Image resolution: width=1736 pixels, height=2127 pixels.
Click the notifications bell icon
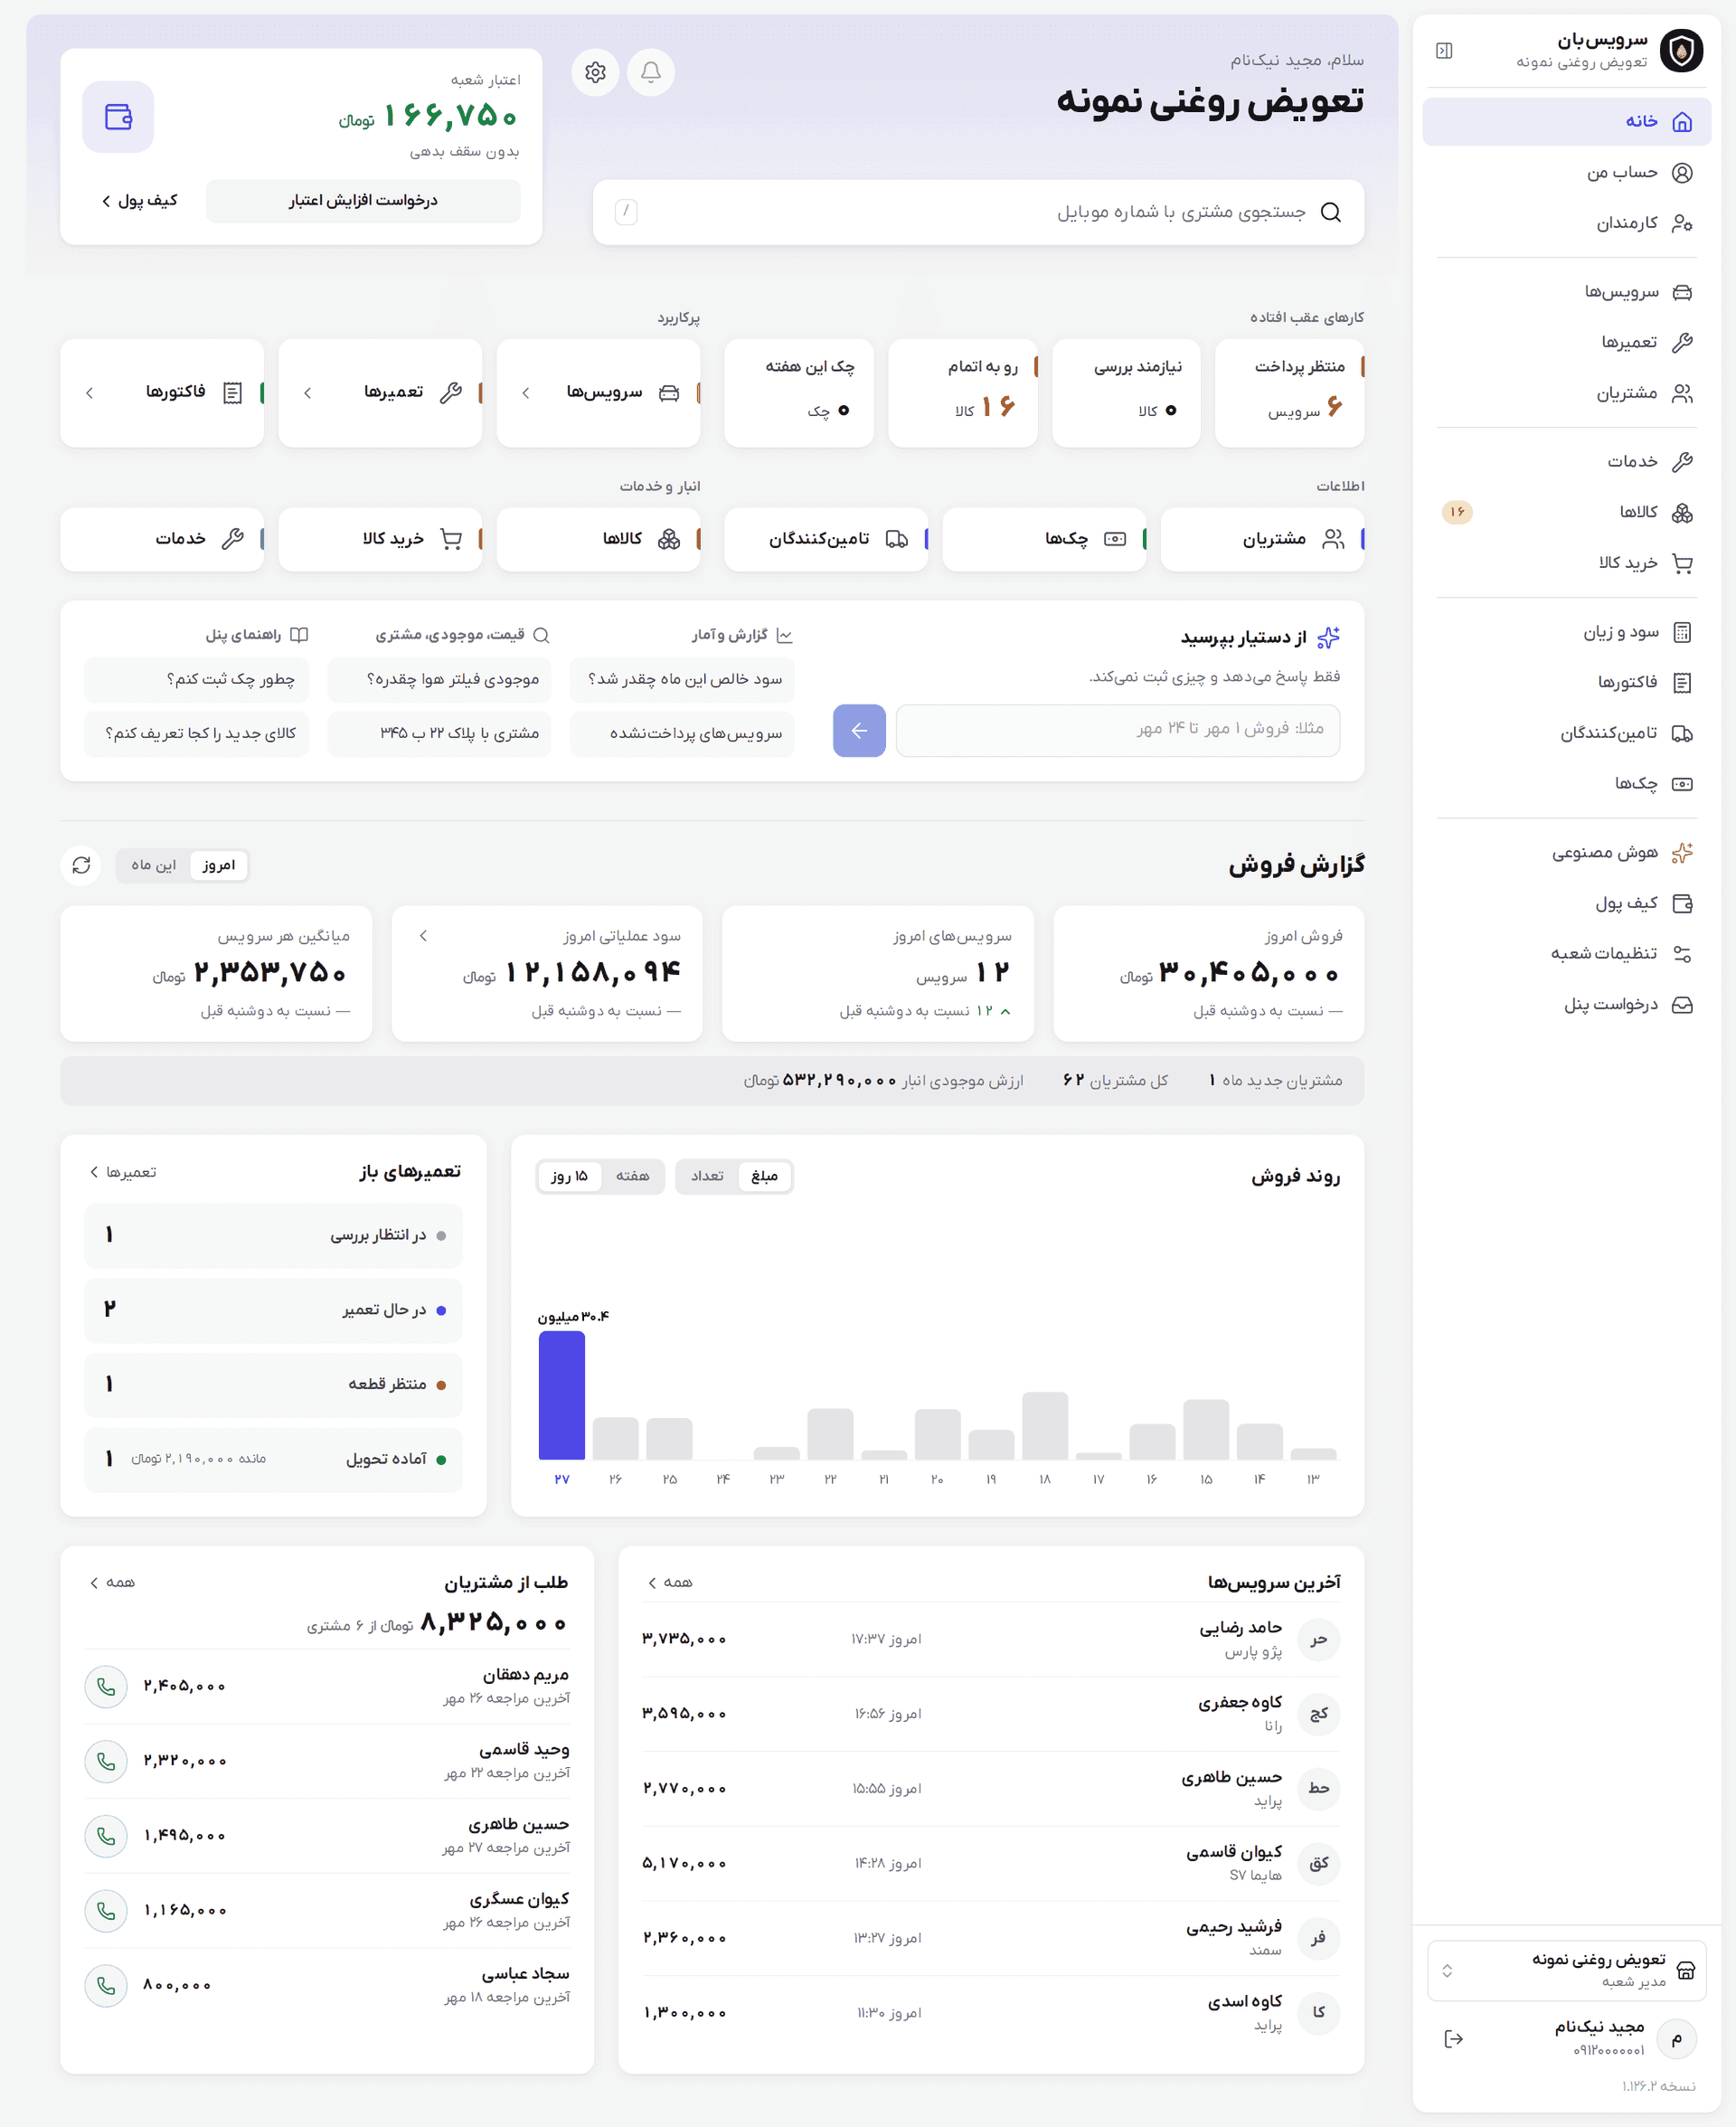[650, 72]
